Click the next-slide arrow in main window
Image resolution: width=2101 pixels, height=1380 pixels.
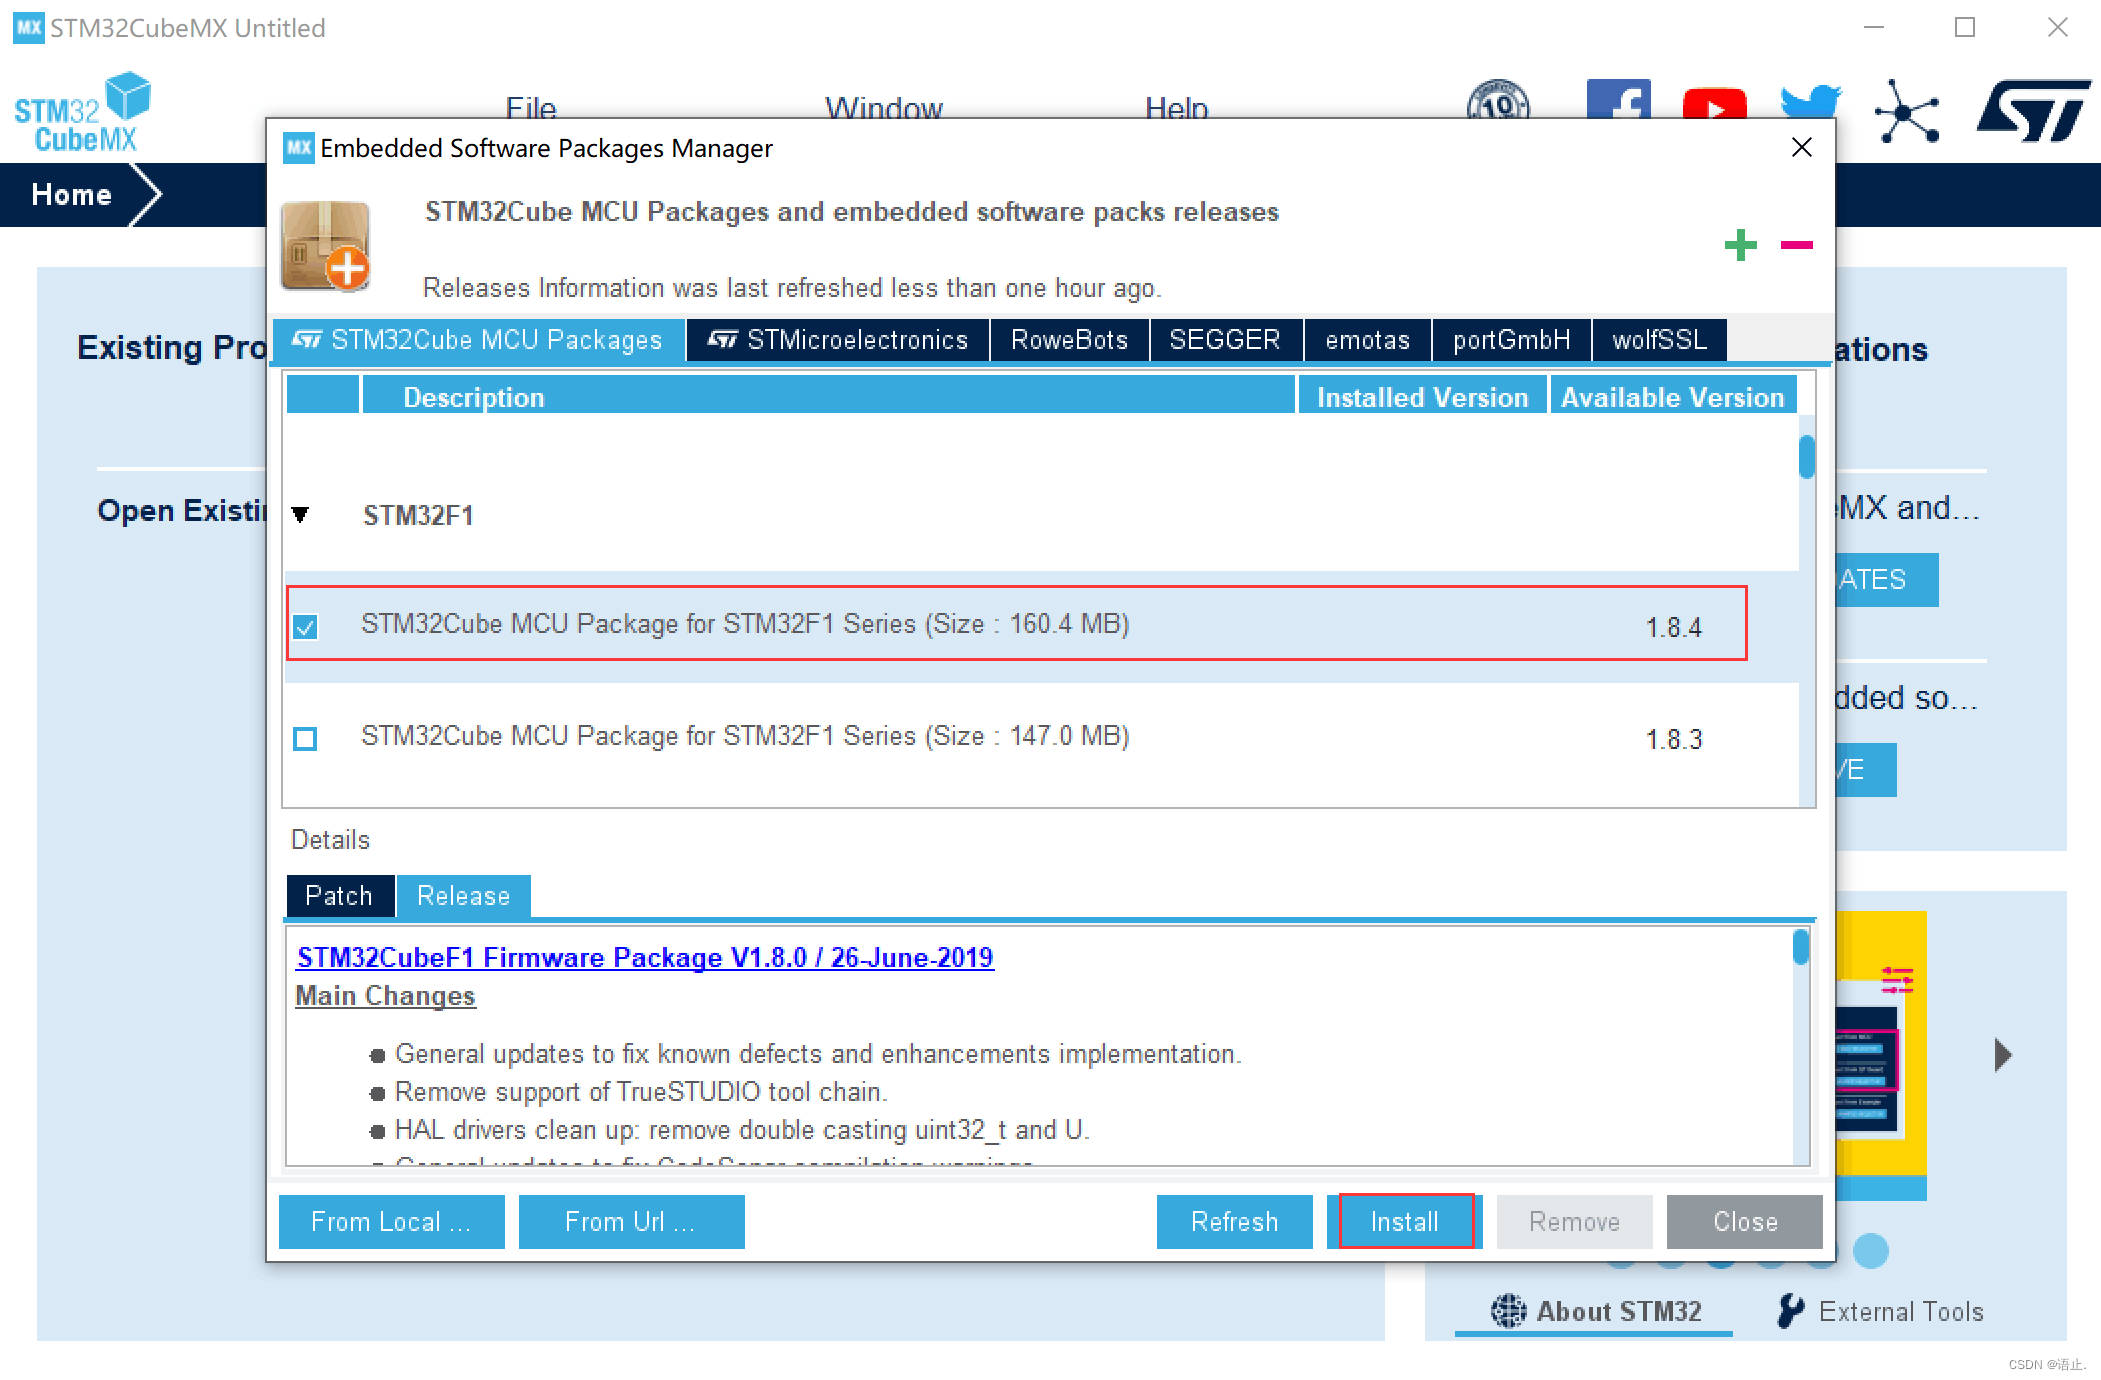pos(2002,1054)
